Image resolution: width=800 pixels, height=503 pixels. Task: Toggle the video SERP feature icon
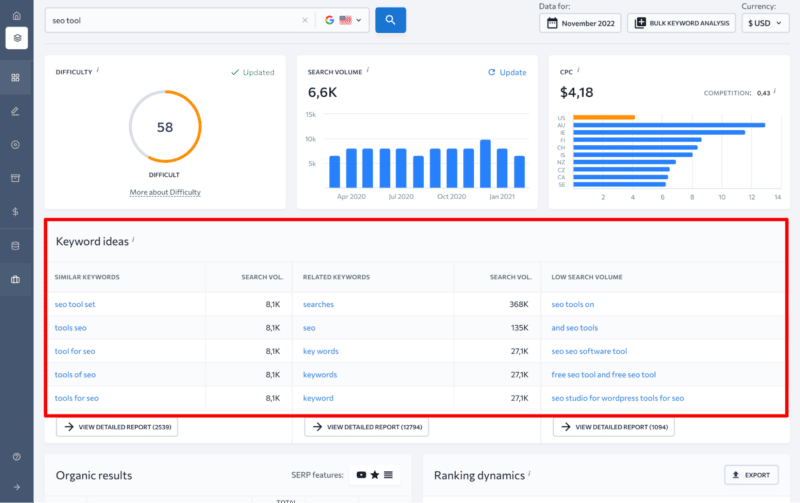[361, 474]
